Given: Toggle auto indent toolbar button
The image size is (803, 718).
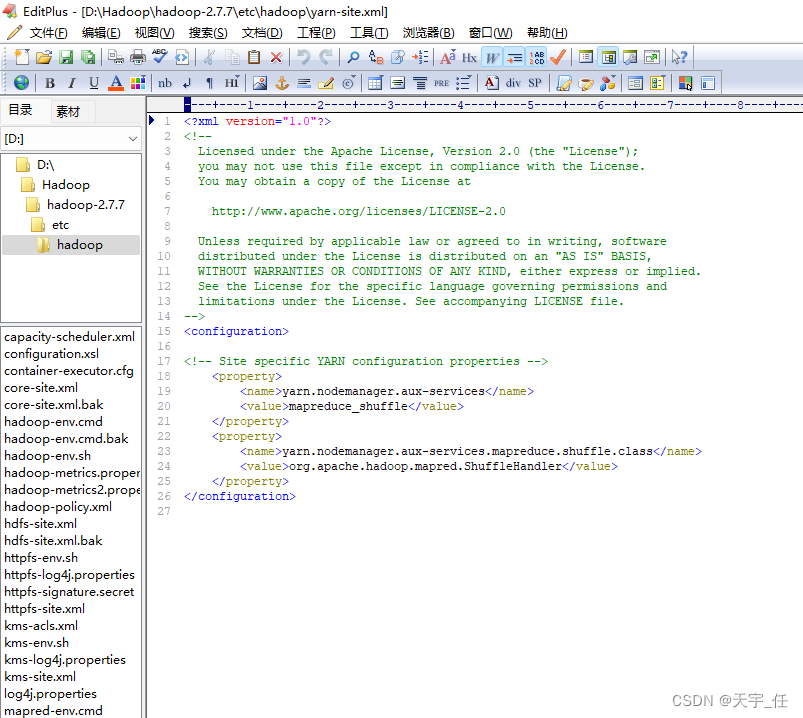Looking at the screenshot, I should click(x=514, y=57).
